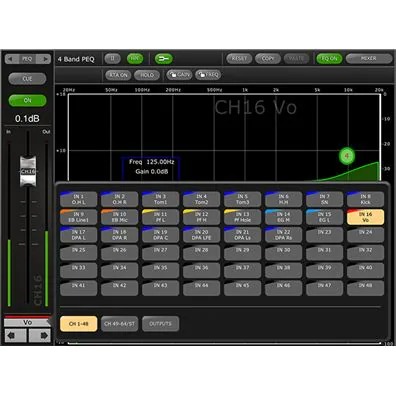Image resolution: width=396 pixels, height=396 pixels.
Task: Select EQ band 4 node on graph
Action: point(347,156)
